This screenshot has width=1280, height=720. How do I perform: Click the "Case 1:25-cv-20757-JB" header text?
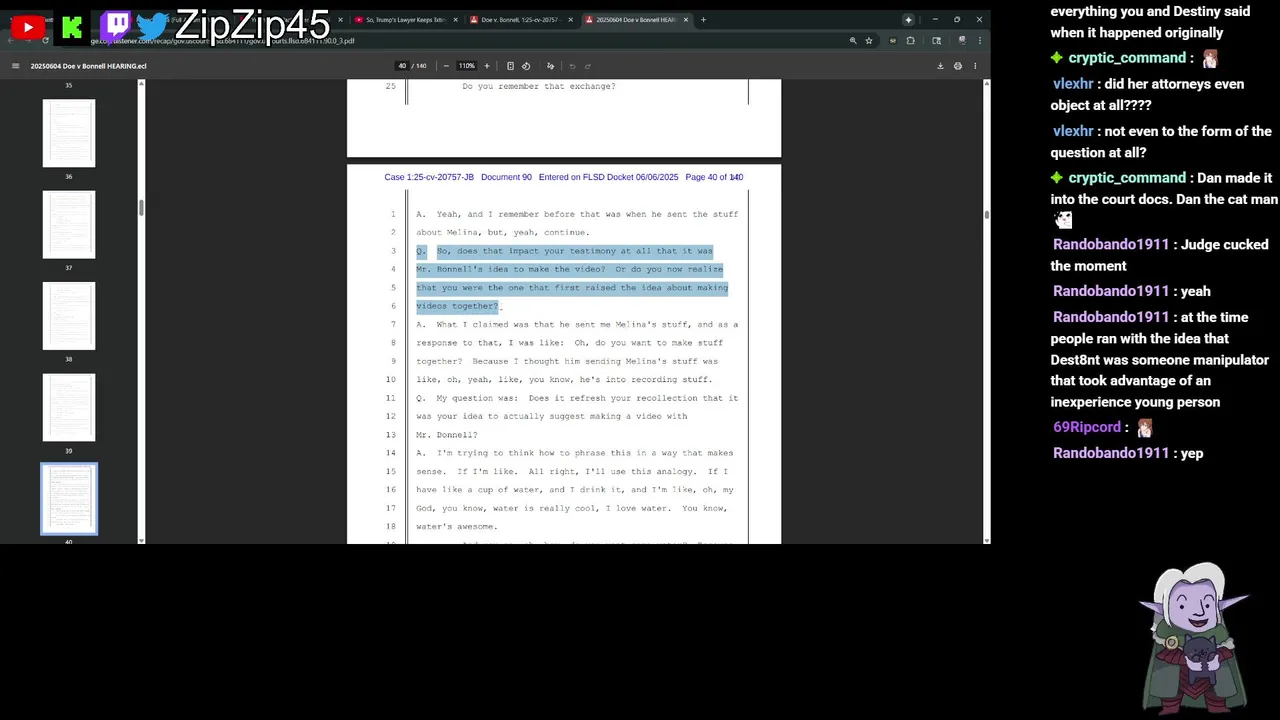point(429,177)
